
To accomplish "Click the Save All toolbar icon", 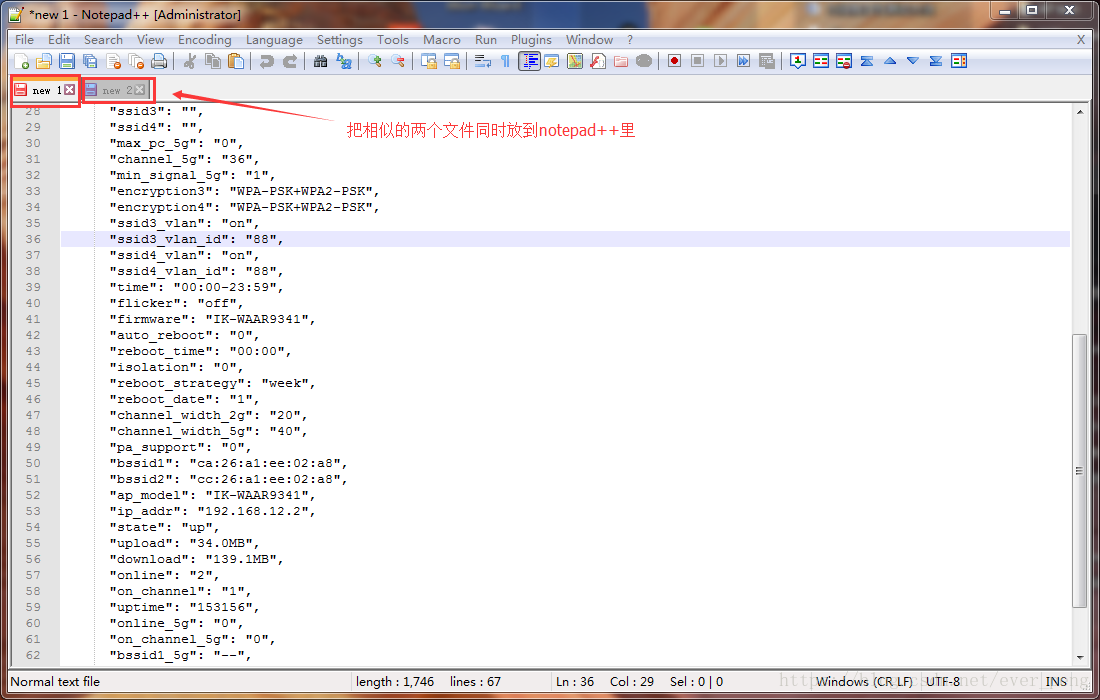I will (90, 61).
